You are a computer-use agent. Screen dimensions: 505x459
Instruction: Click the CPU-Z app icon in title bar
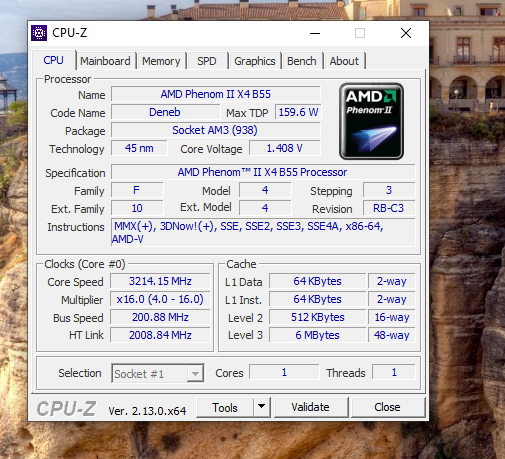click(x=39, y=33)
